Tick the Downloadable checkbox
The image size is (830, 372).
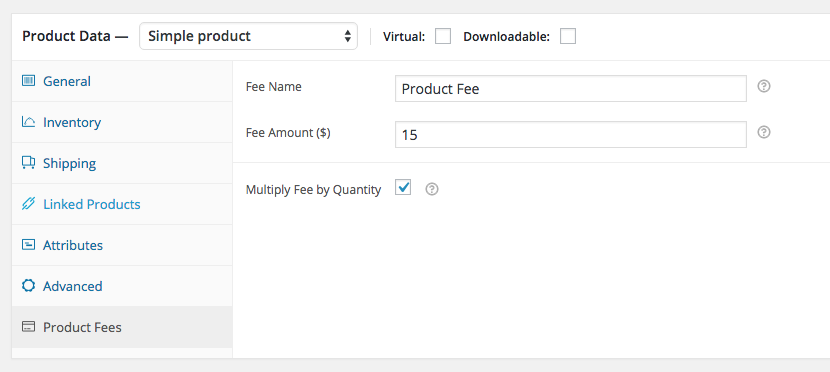click(x=568, y=37)
